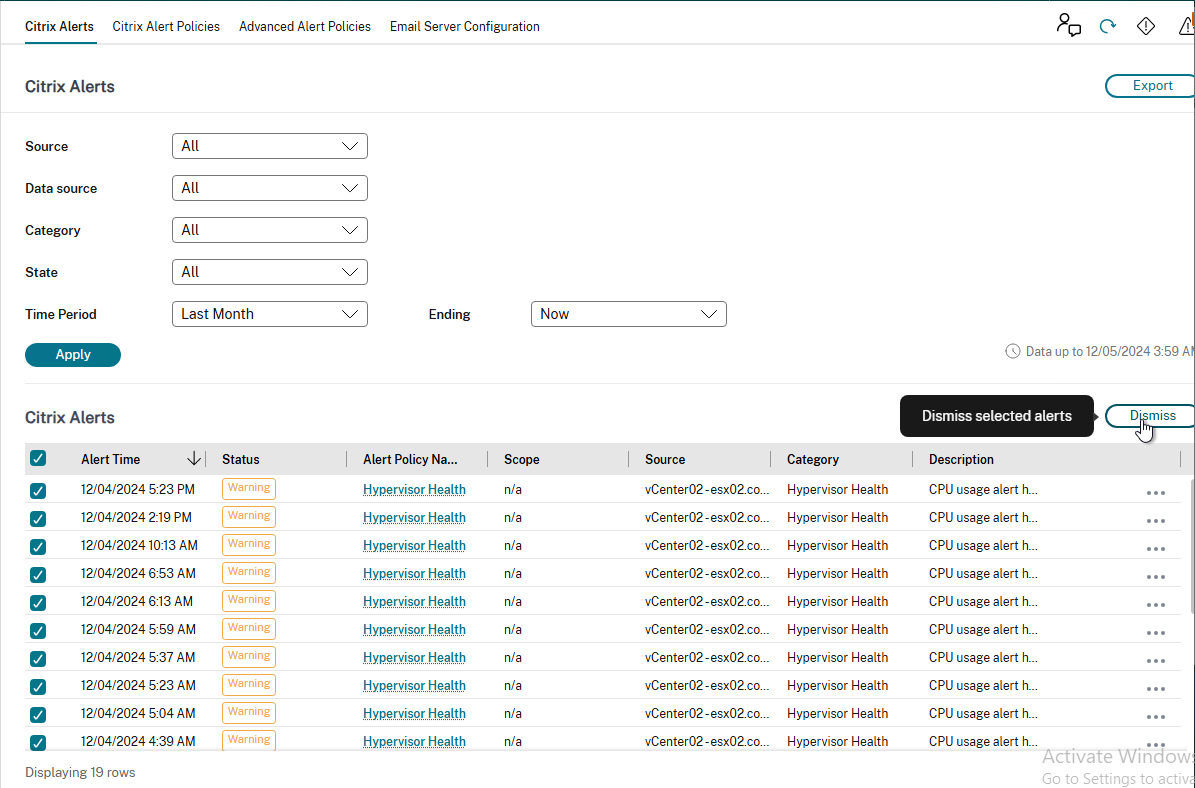Screen dimensions: 1195x788
Task: Uncheck the 12/04/2024 5:04 AM alert
Action: coord(37,715)
